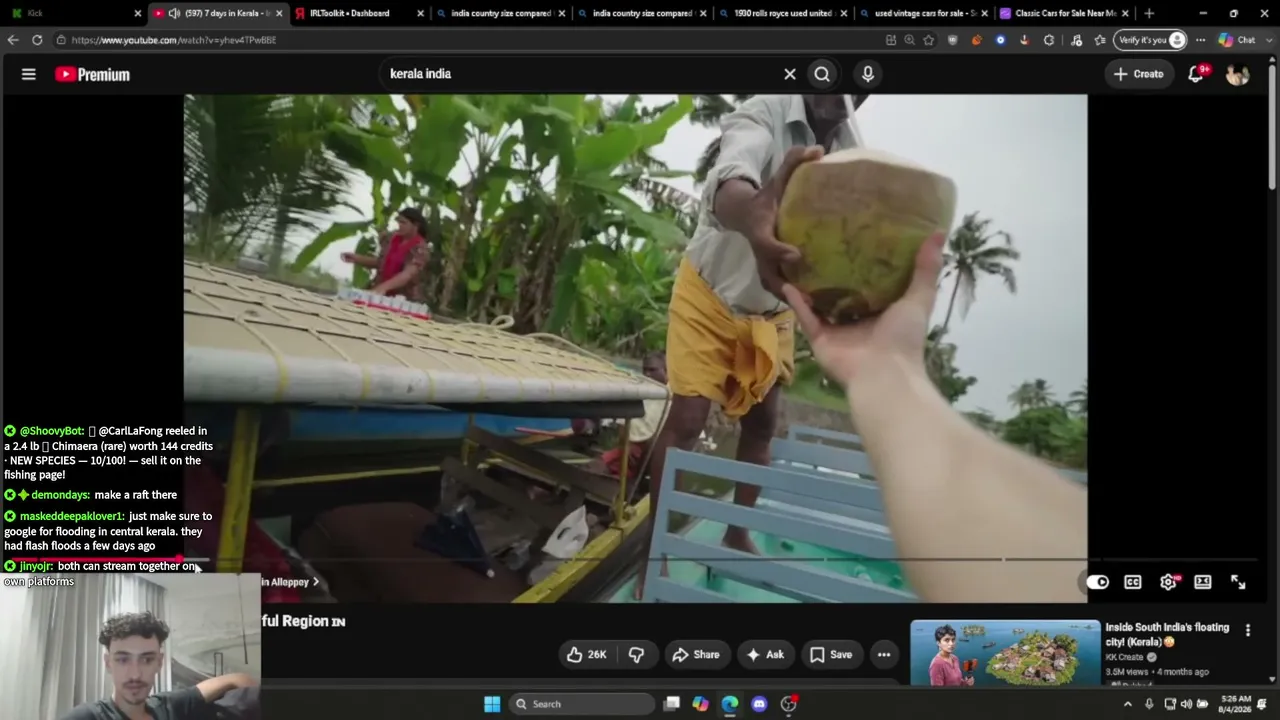Screen dimensions: 1280x720
Task: Toggle the autoplay switch in the player
Action: (x=1098, y=582)
